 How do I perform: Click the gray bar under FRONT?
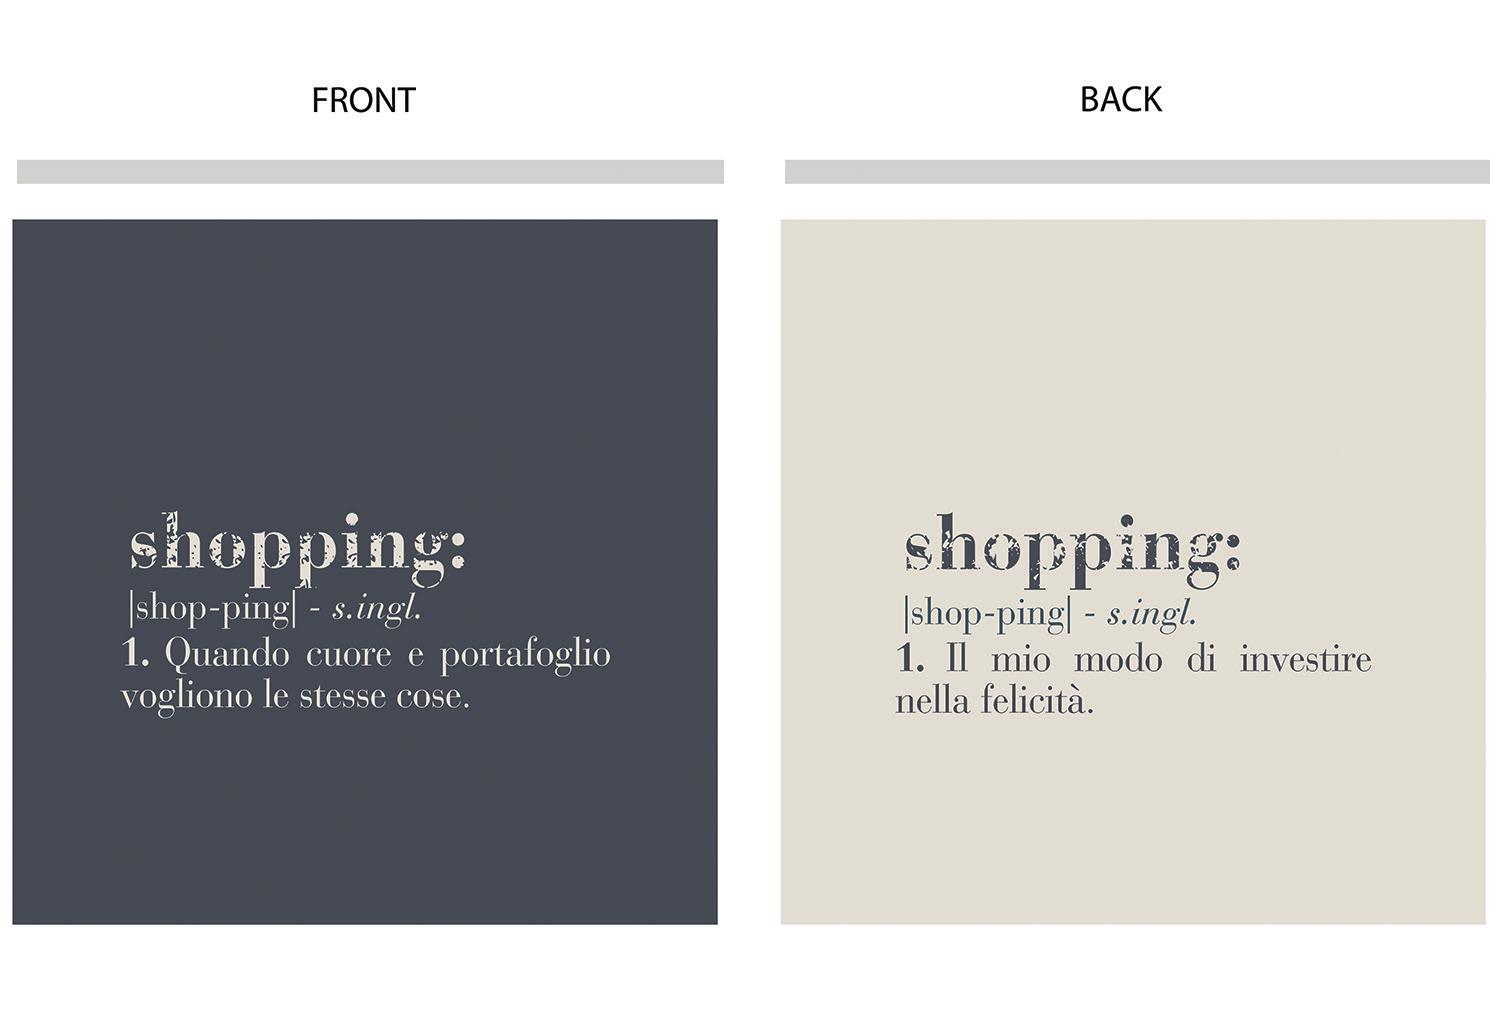coord(370,171)
